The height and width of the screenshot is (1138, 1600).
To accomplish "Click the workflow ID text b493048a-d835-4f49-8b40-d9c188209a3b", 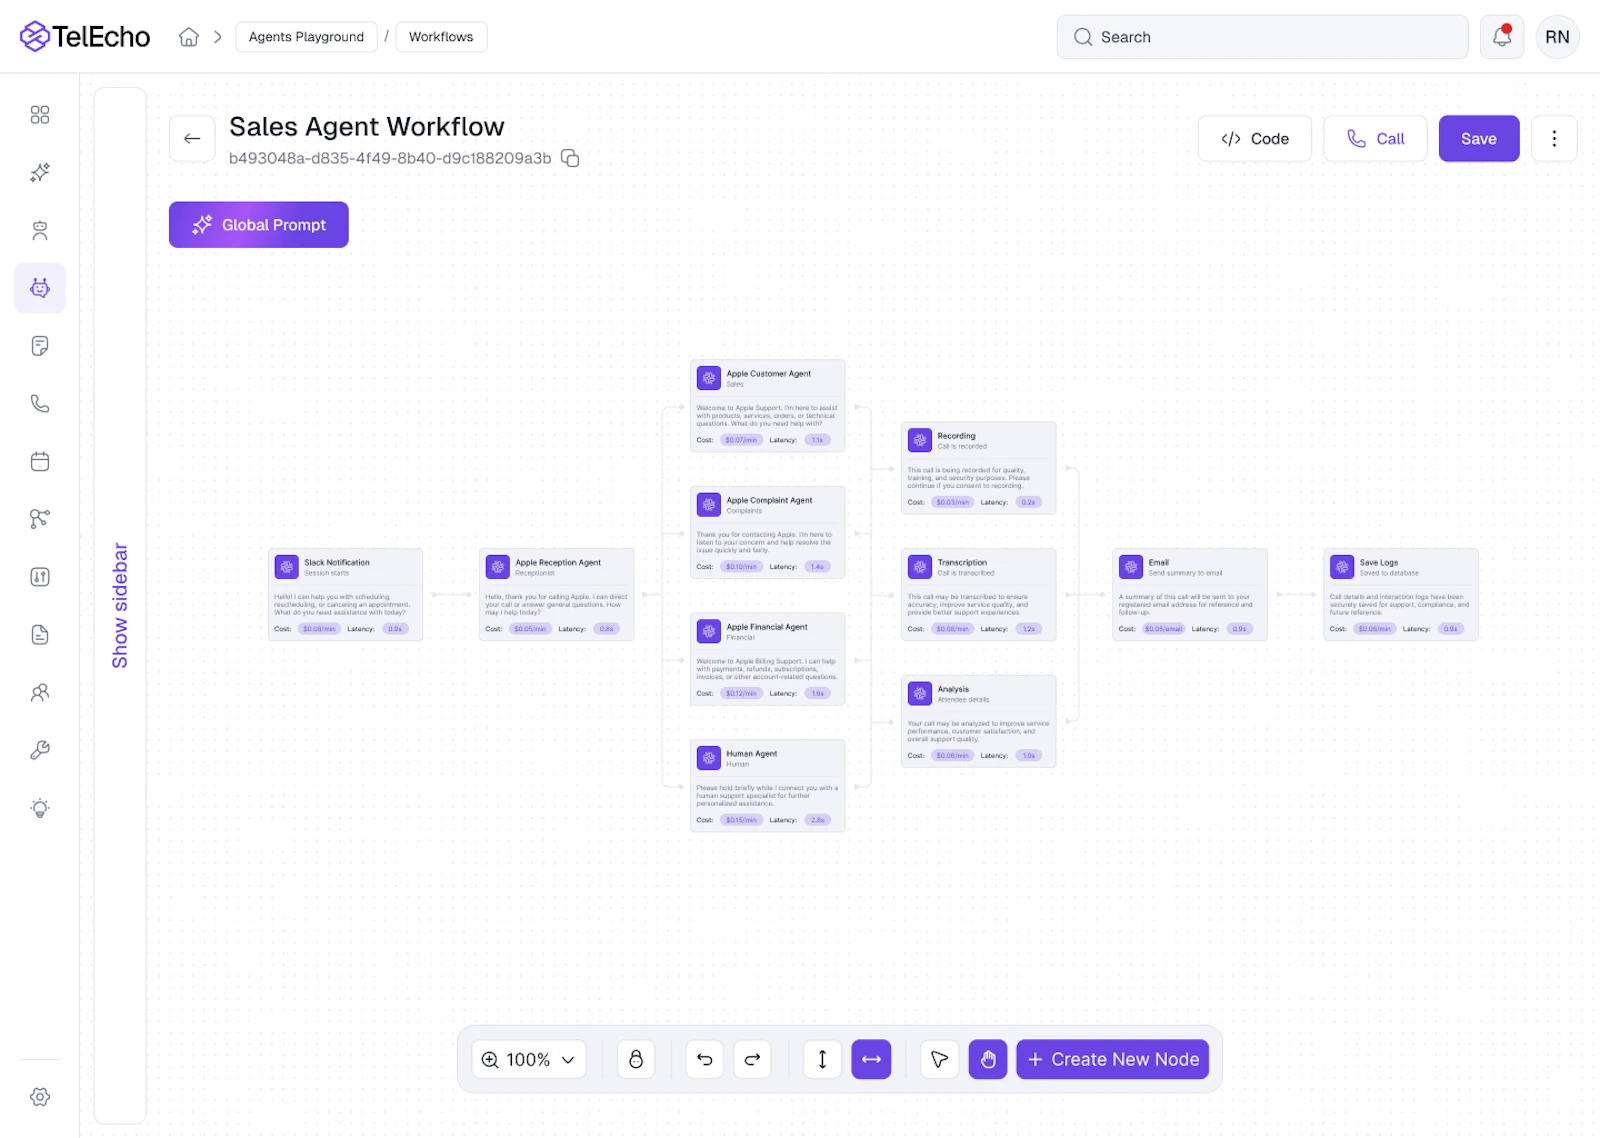I will point(390,158).
